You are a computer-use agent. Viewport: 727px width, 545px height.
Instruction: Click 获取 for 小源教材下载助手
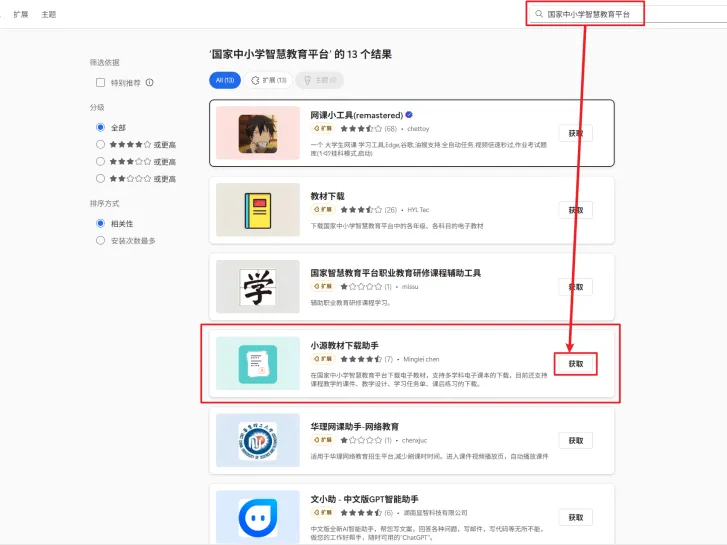(575, 364)
